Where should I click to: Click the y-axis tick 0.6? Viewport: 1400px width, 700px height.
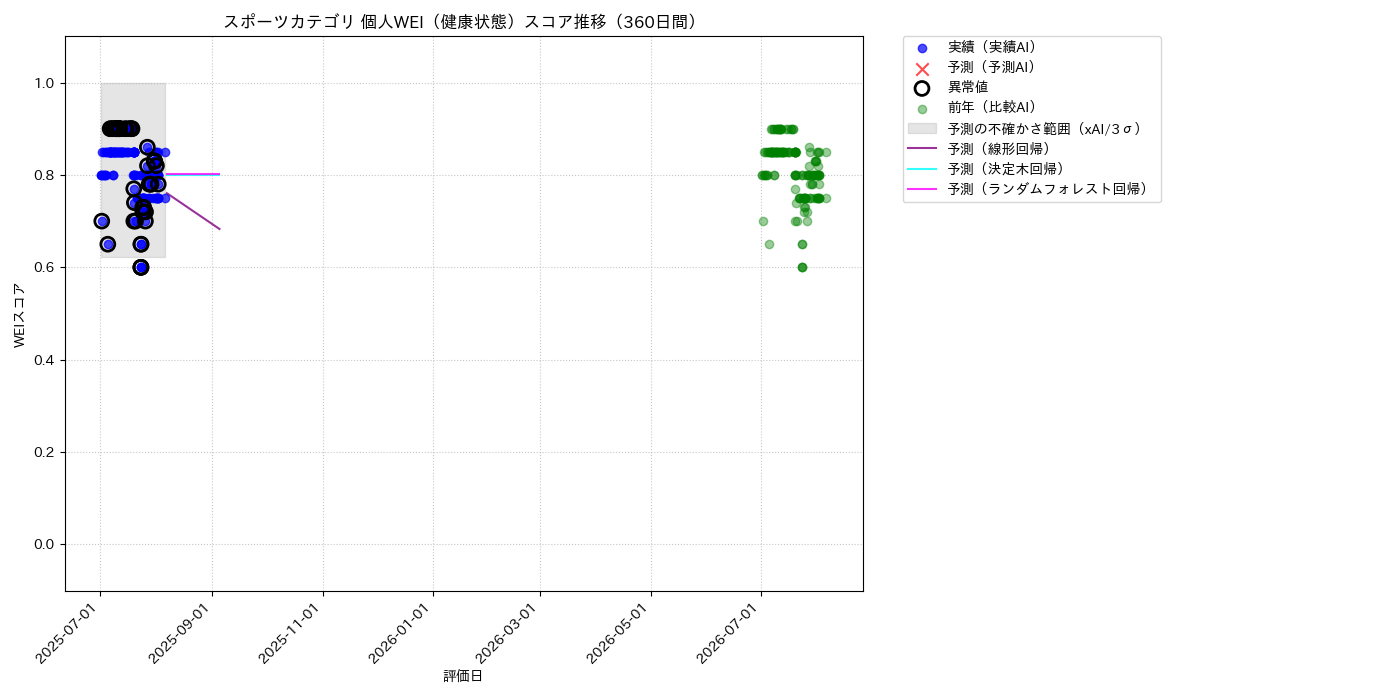(x=44, y=268)
